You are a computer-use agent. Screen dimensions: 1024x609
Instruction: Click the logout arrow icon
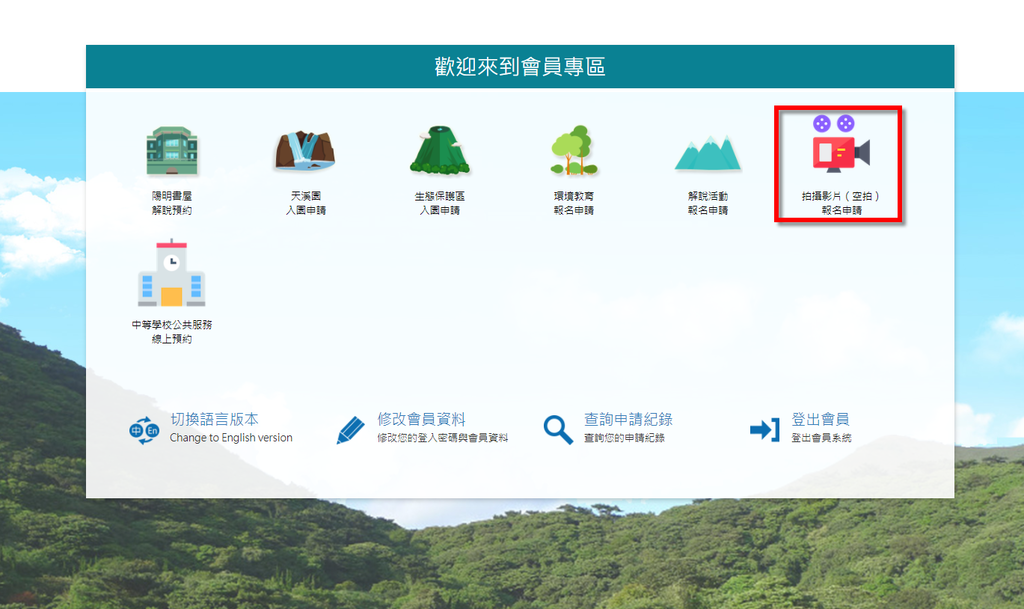coord(765,430)
